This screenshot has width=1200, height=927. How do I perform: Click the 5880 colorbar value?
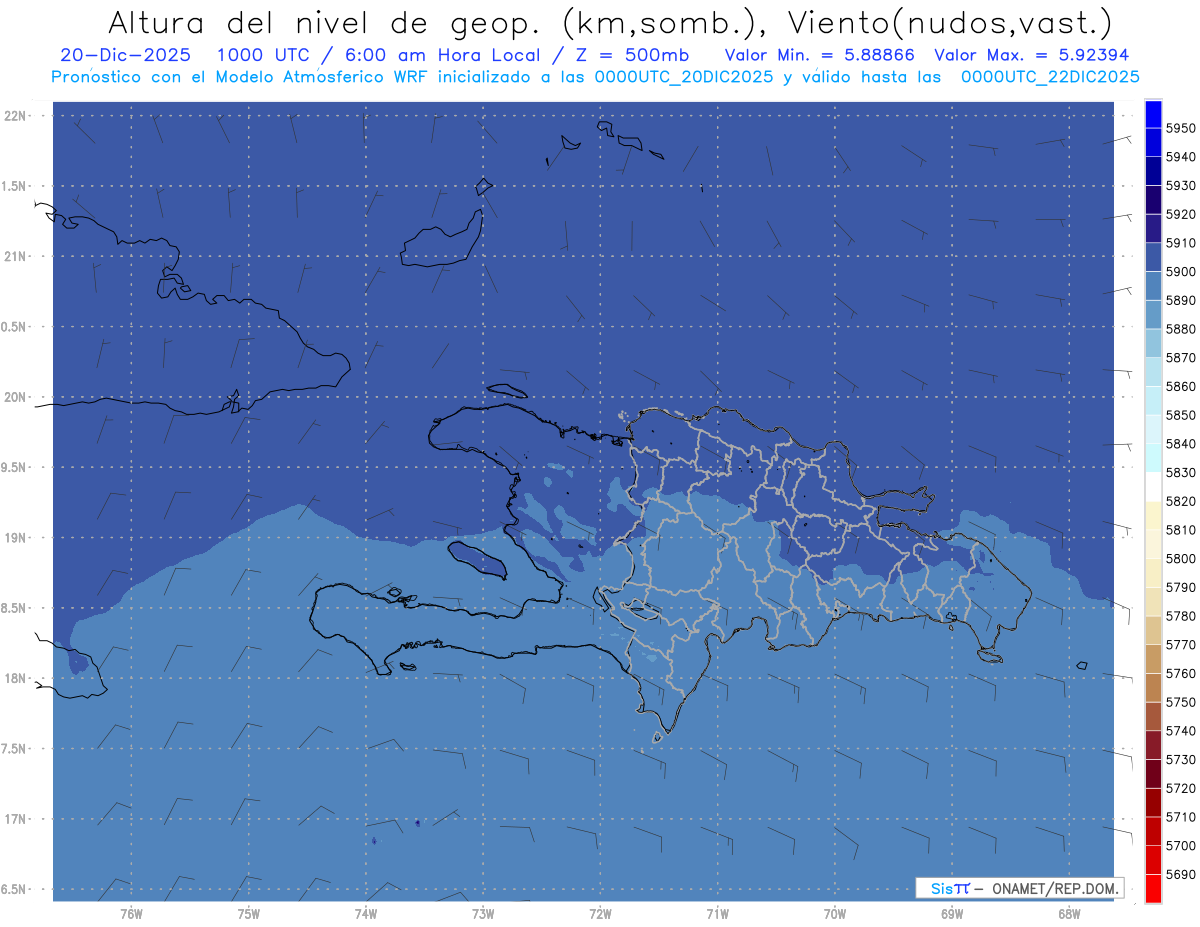1180,329
